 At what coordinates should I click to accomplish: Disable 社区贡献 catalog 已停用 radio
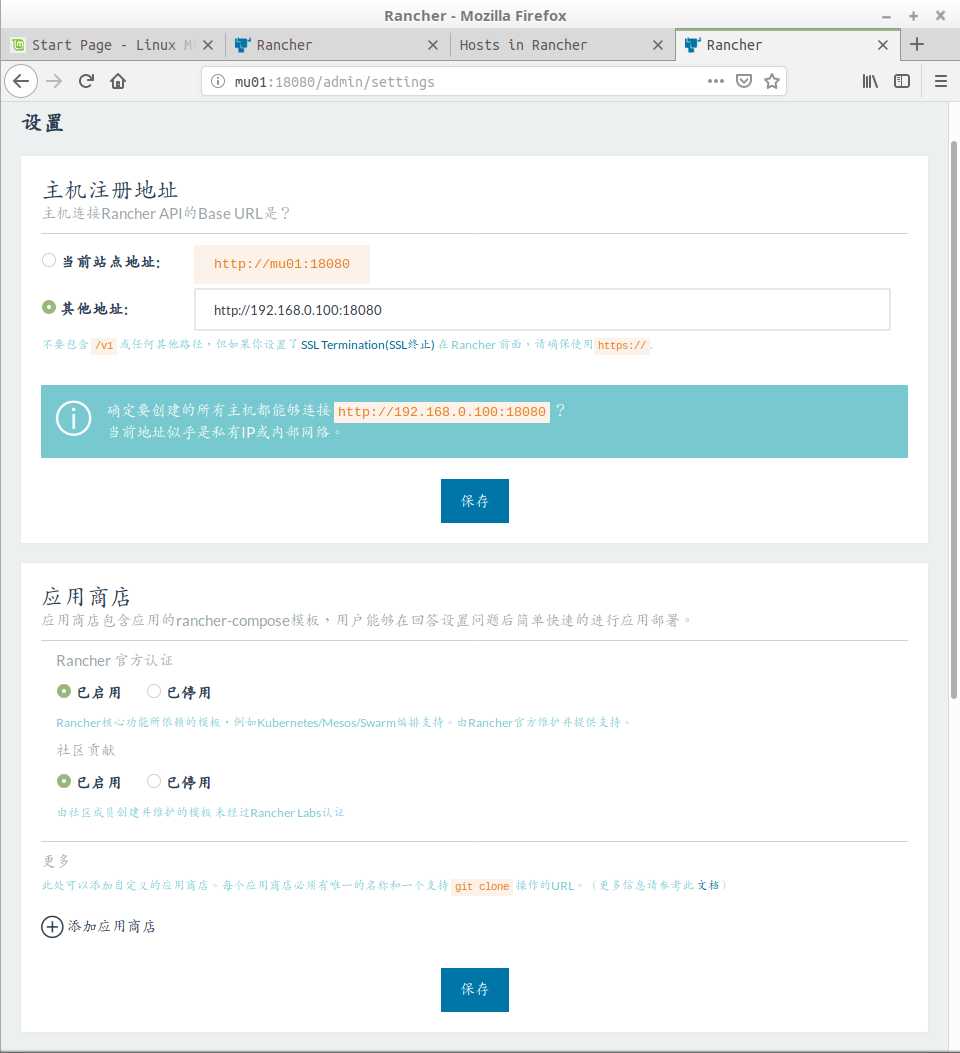pos(154,781)
